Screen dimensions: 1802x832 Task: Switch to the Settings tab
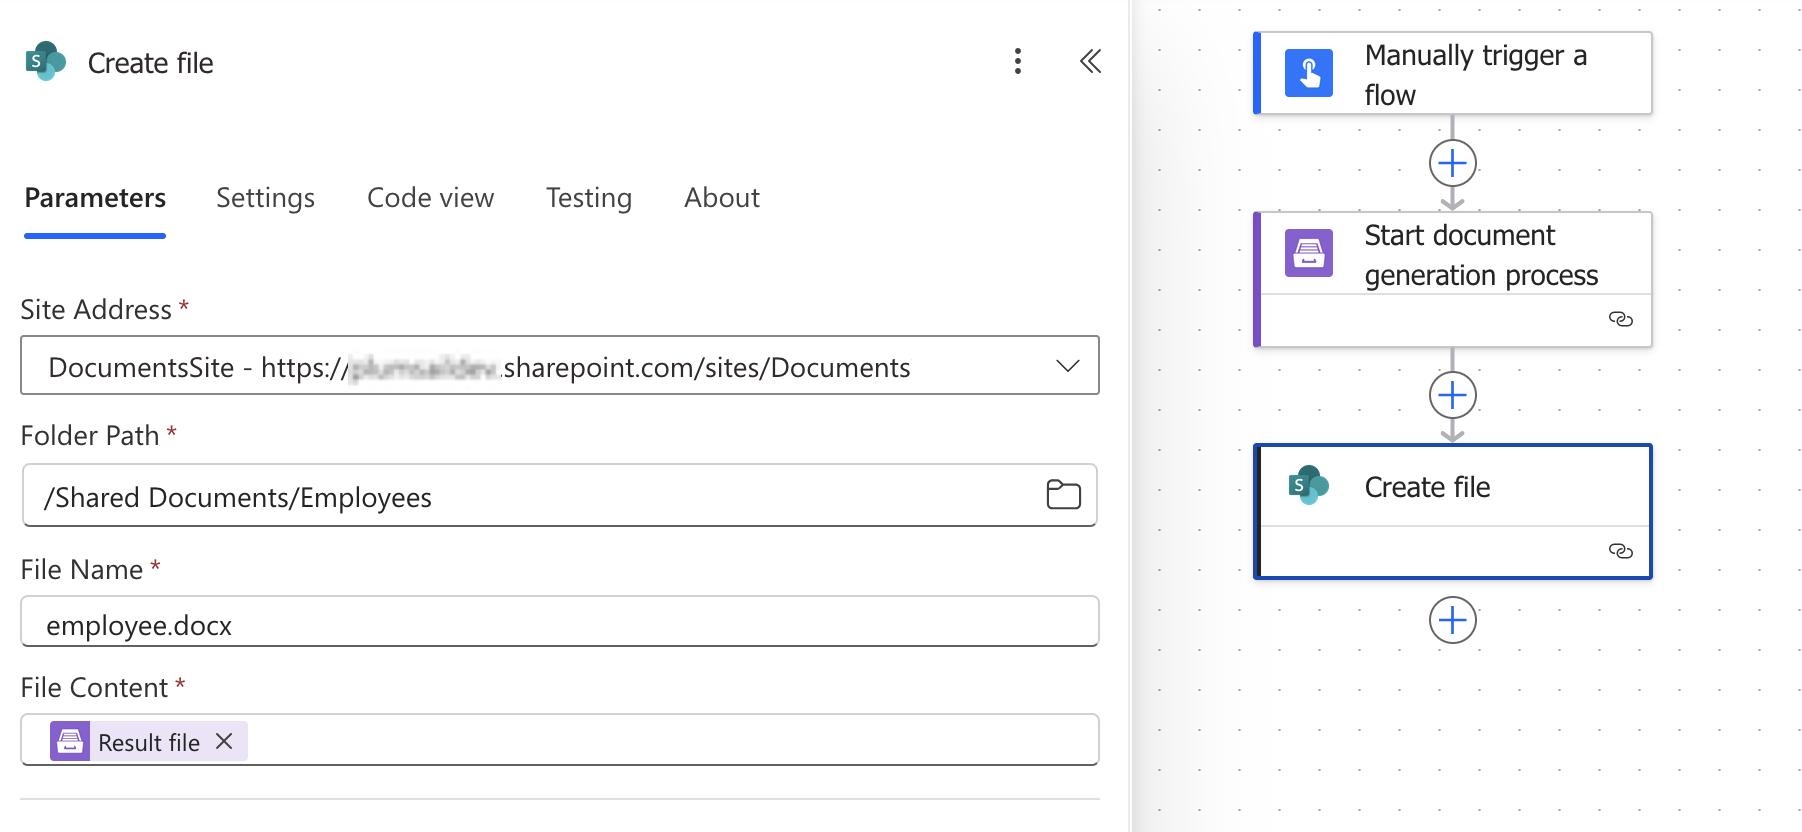[x=265, y=198]
